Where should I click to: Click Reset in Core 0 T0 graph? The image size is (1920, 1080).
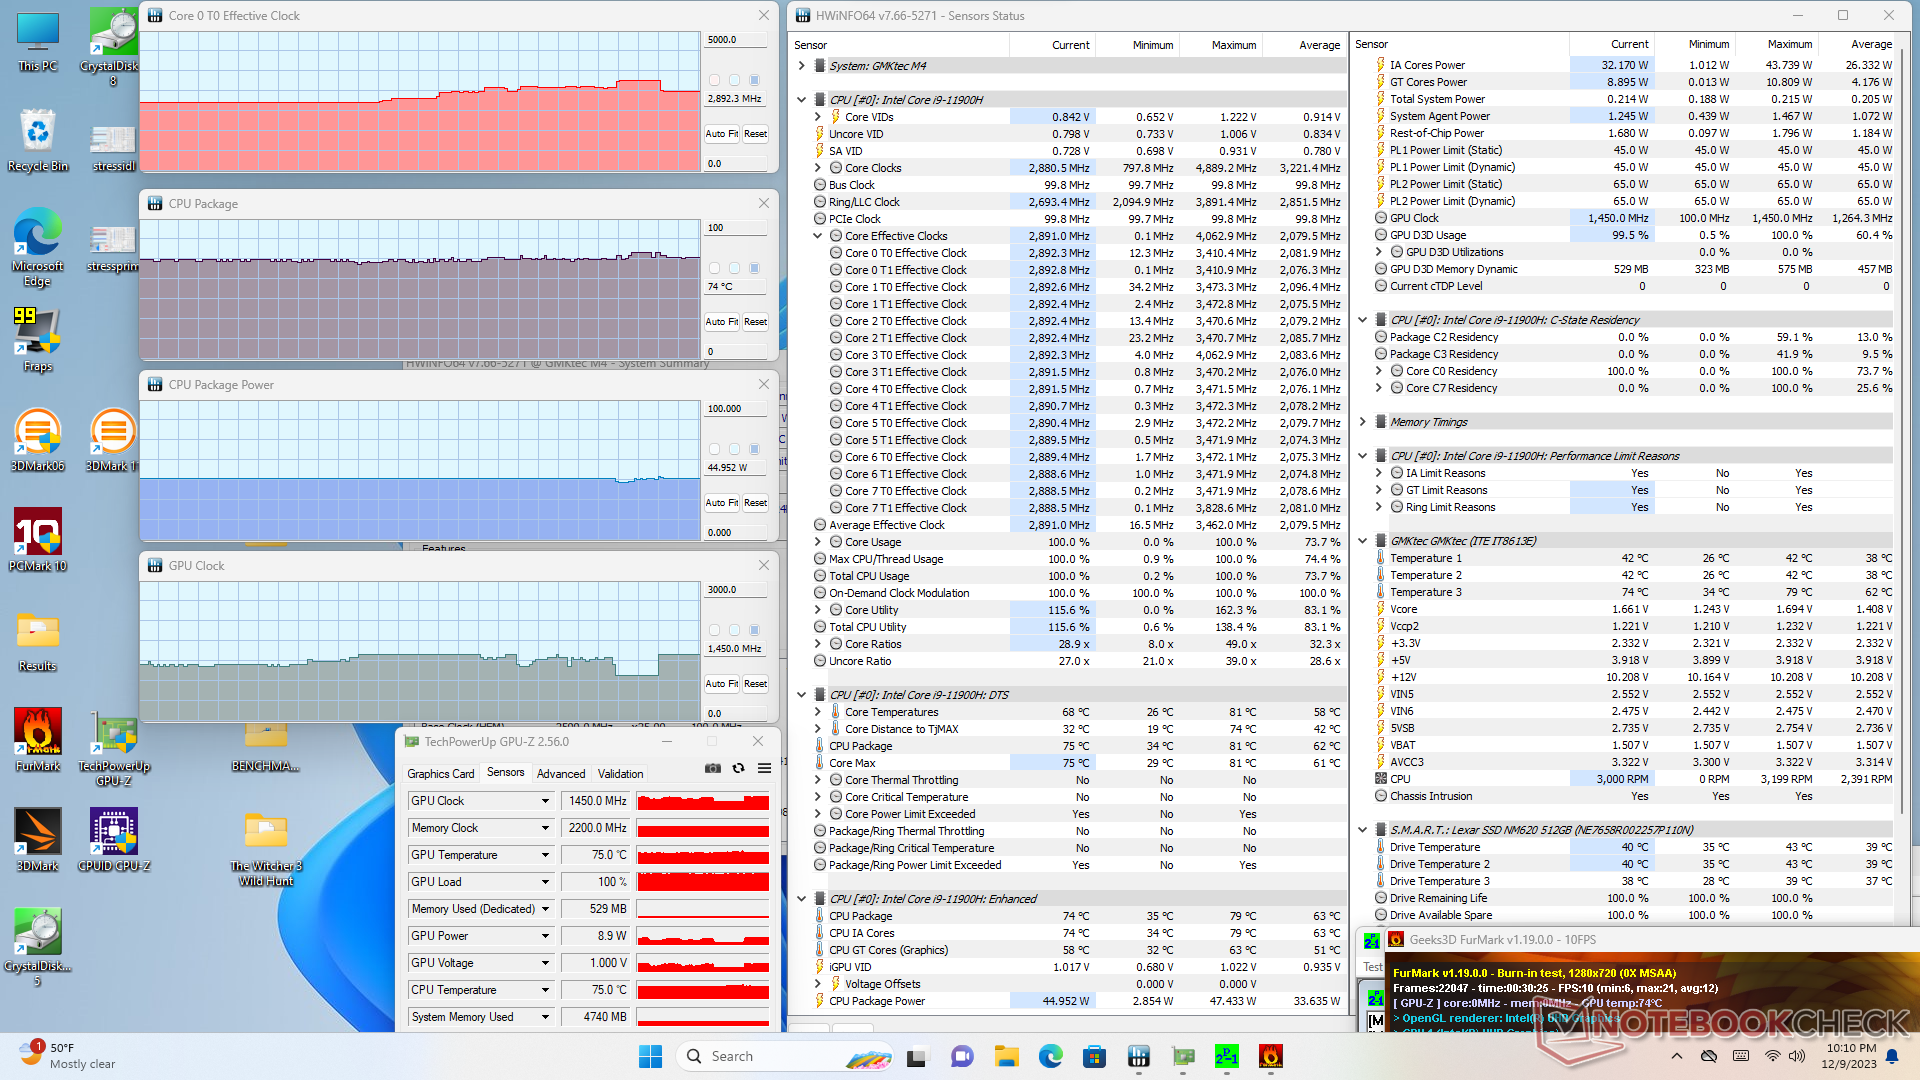[x=755, y=133]
